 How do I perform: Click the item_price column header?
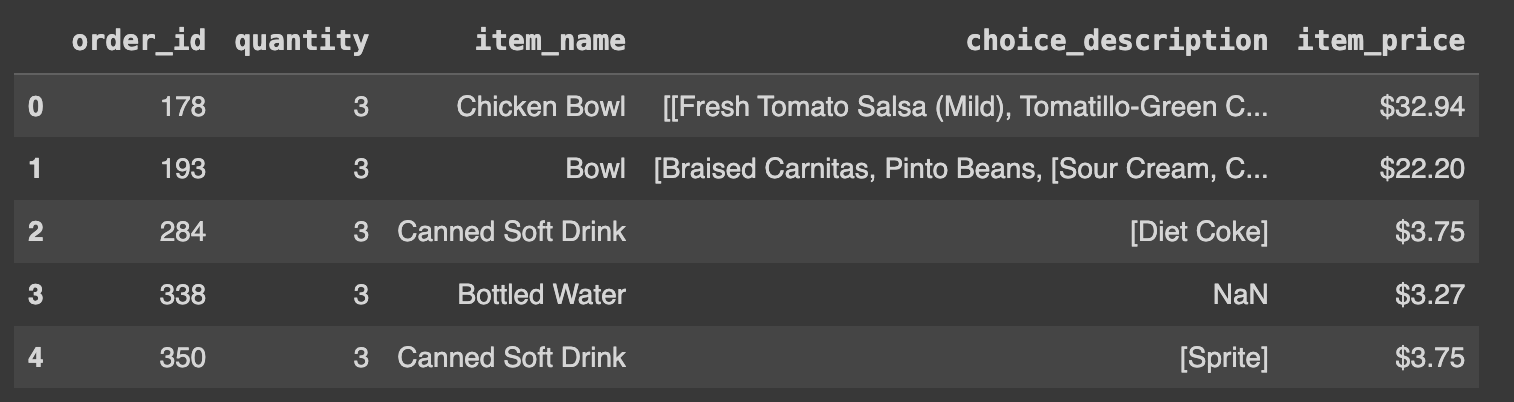1381,41
